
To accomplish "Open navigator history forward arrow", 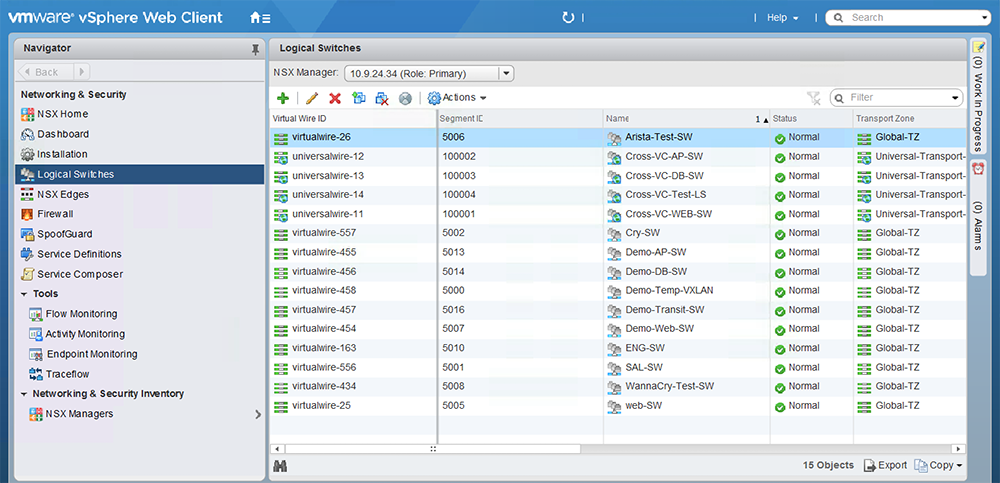I will 82,72.
